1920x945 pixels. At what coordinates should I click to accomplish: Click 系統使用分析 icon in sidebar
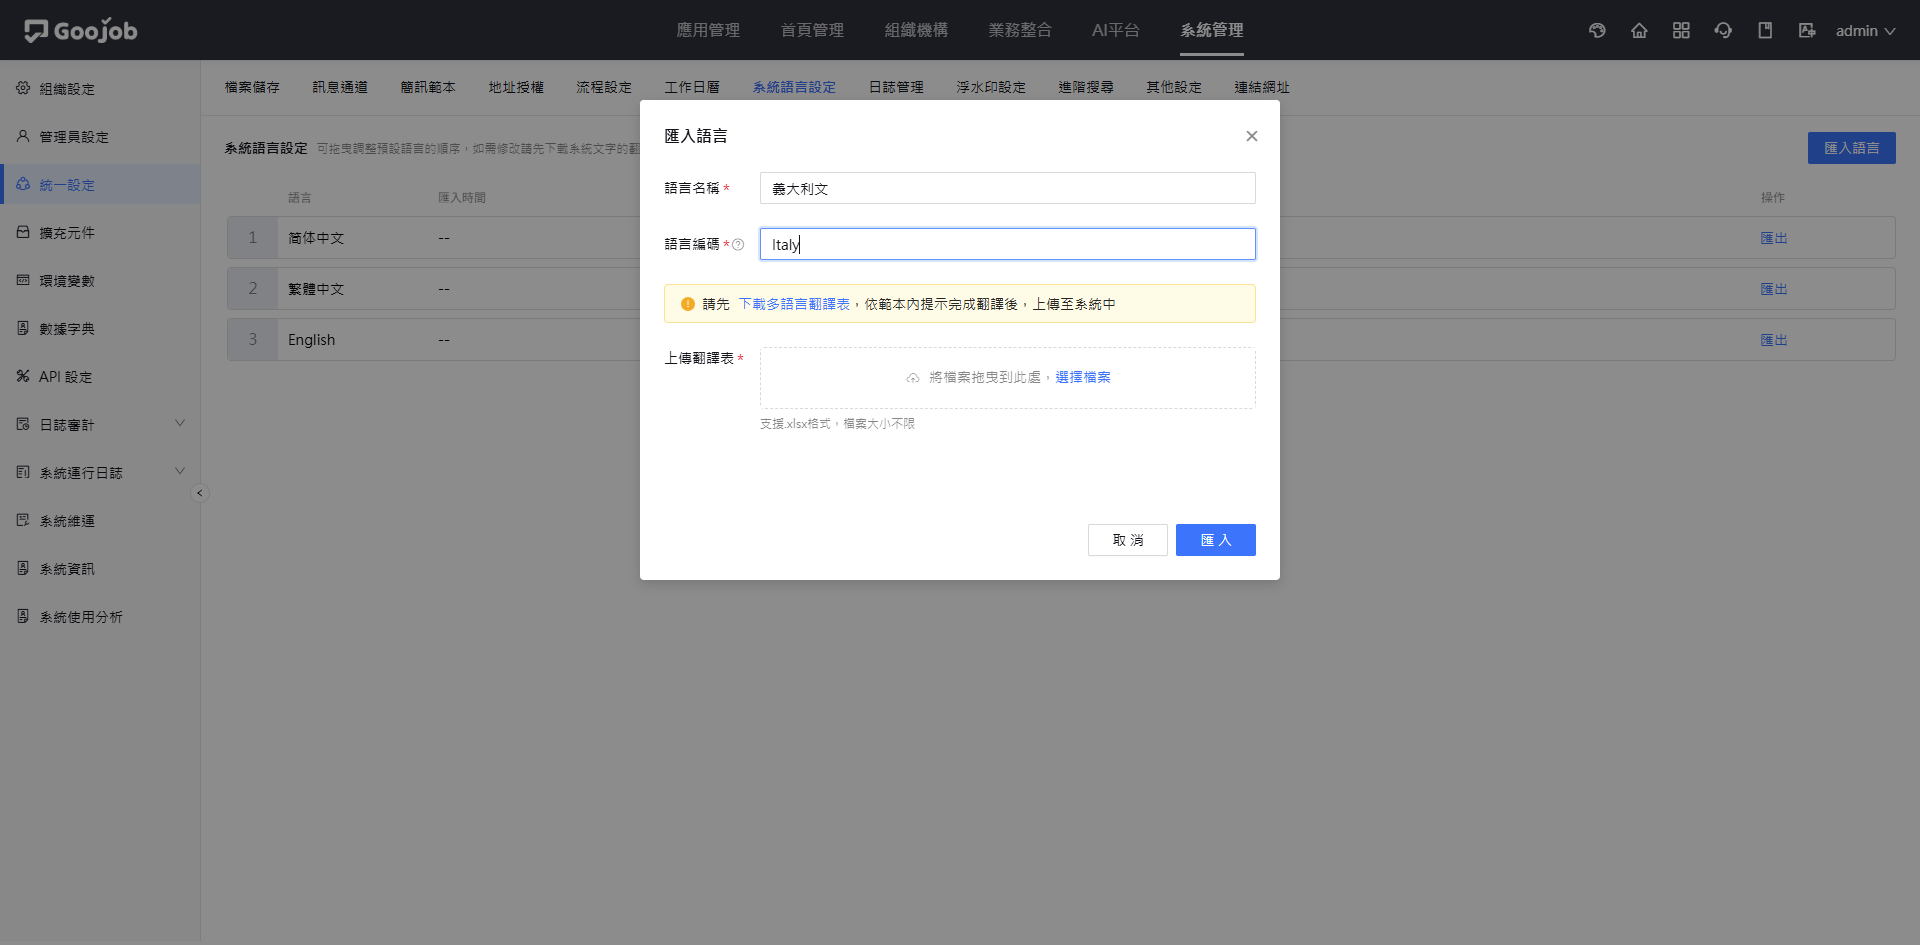tap(23, 616)
